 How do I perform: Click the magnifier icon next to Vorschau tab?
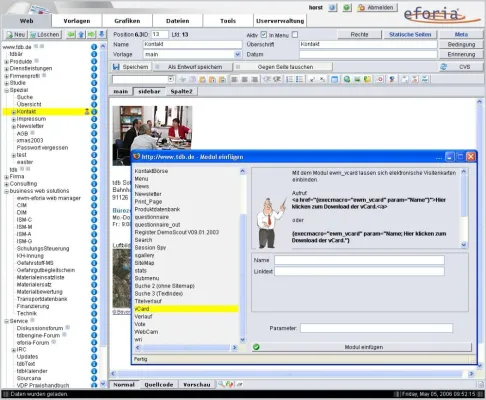pyautogui.click(x=221, y=384)
